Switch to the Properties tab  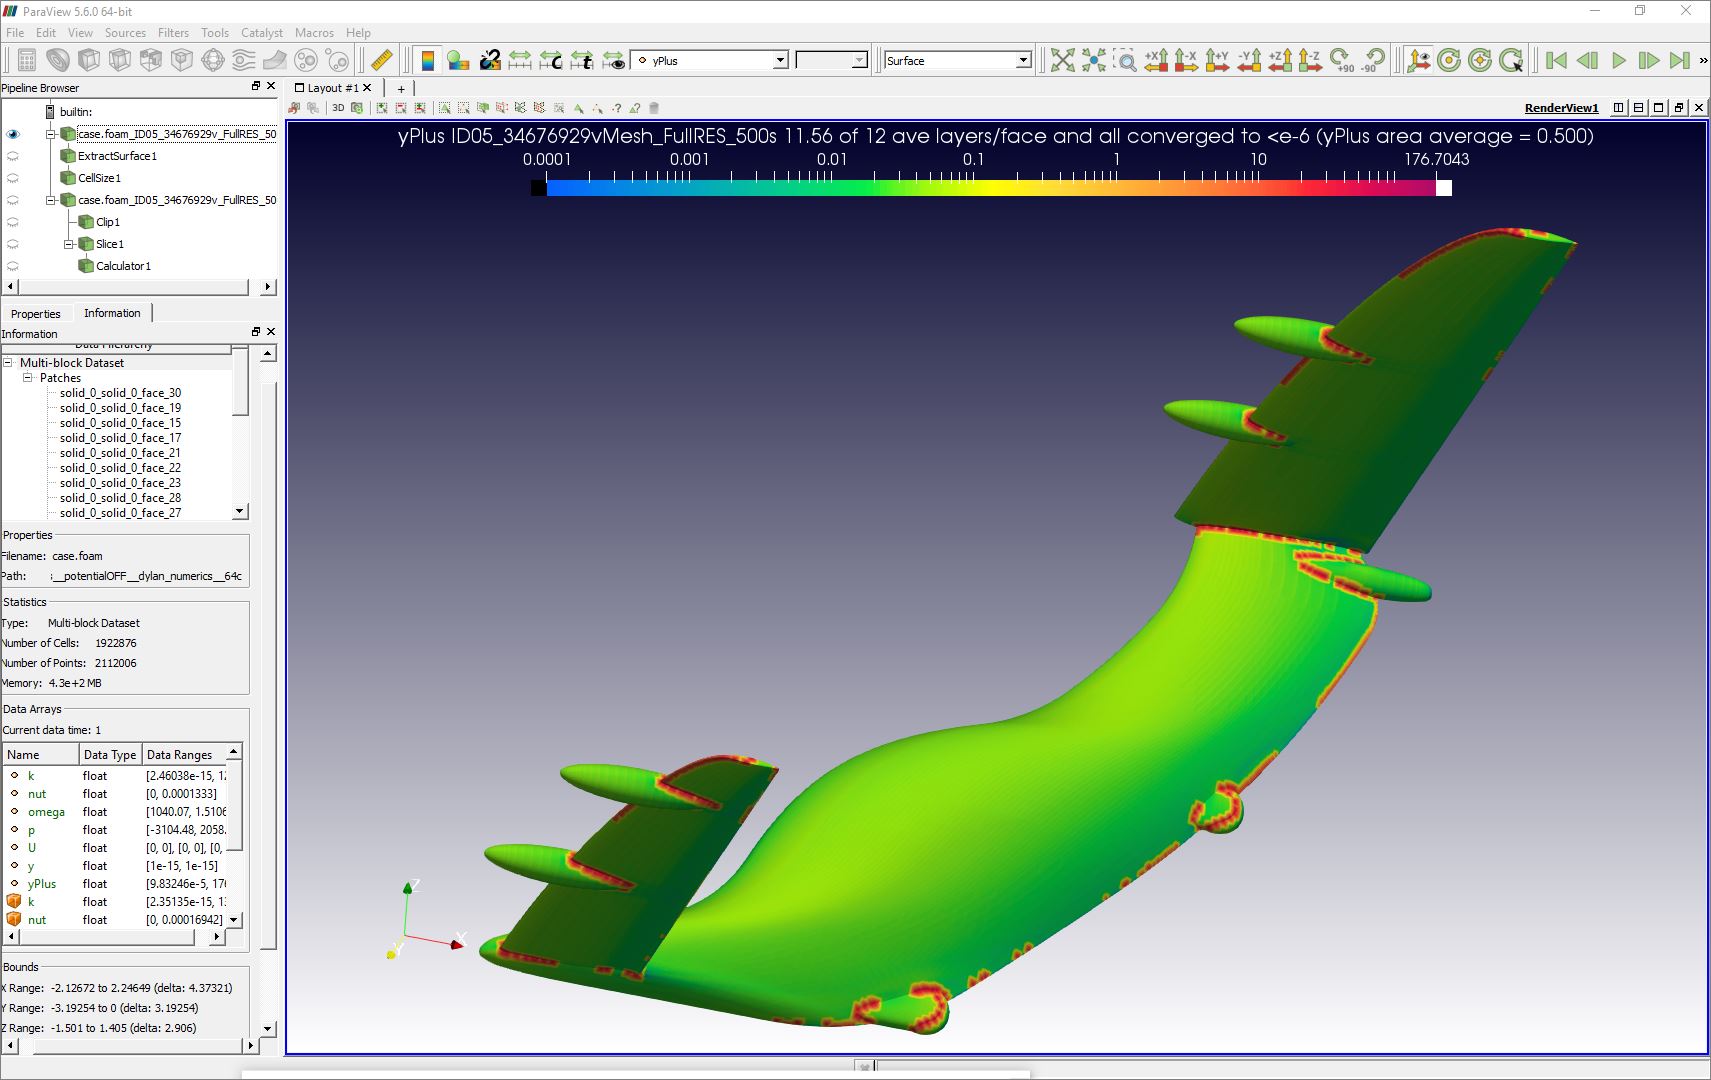coord(36,313)
